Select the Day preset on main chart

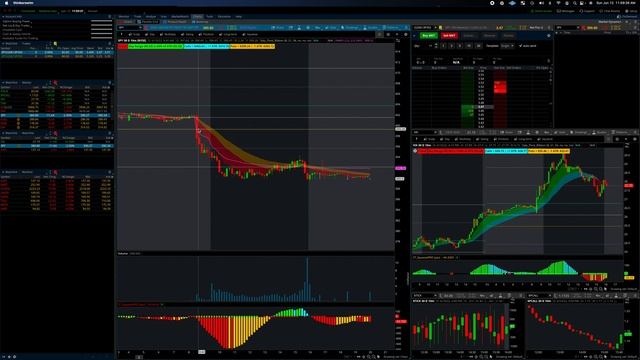click(x=151, y=35)
